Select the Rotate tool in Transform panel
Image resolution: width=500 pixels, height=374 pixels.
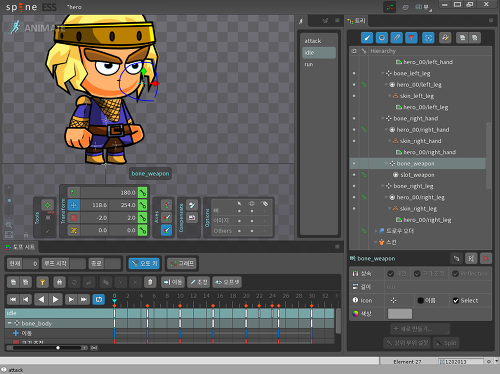point(74,193)
